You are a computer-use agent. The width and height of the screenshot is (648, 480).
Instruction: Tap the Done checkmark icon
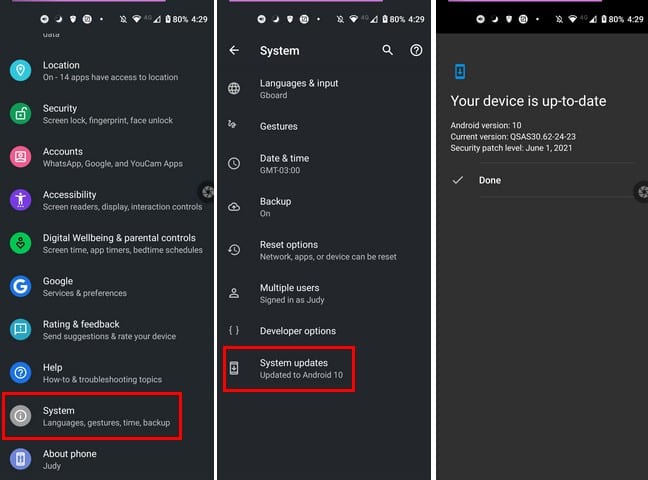click(457, 180)
